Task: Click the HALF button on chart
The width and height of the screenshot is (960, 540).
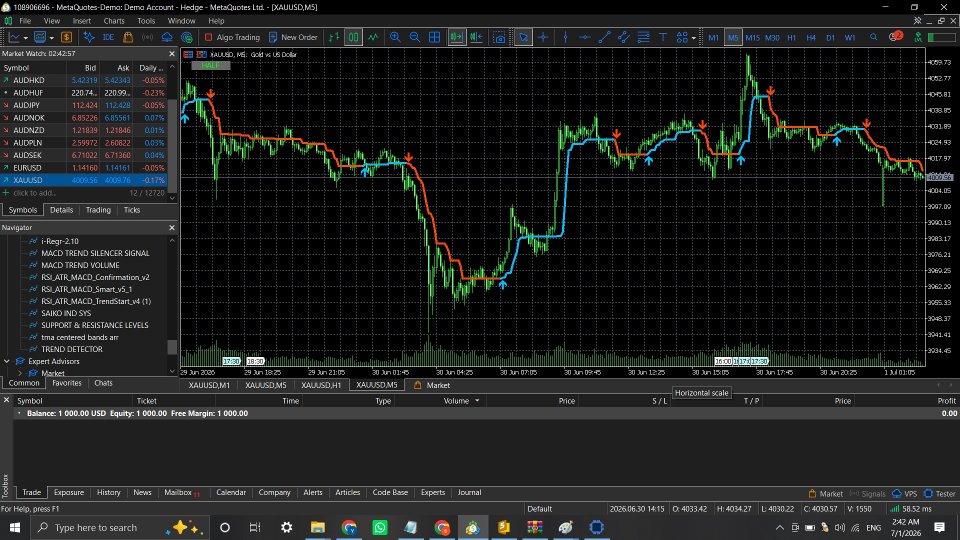Action: tap(211, 65)
